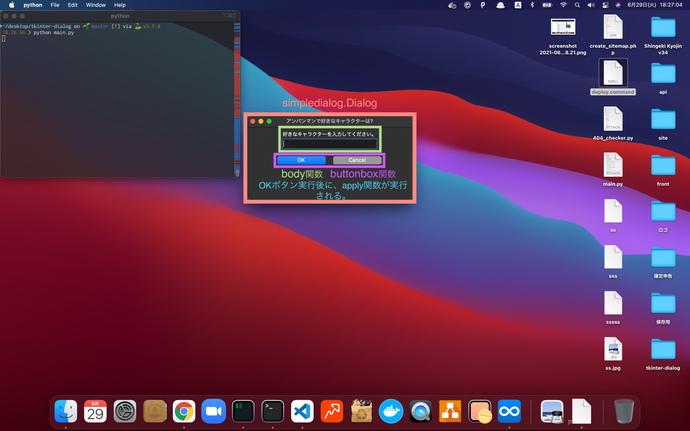Select the ロゴ folder on the desktop
Viewport: 690px width, 431px height.
click(x=663, y=216)
